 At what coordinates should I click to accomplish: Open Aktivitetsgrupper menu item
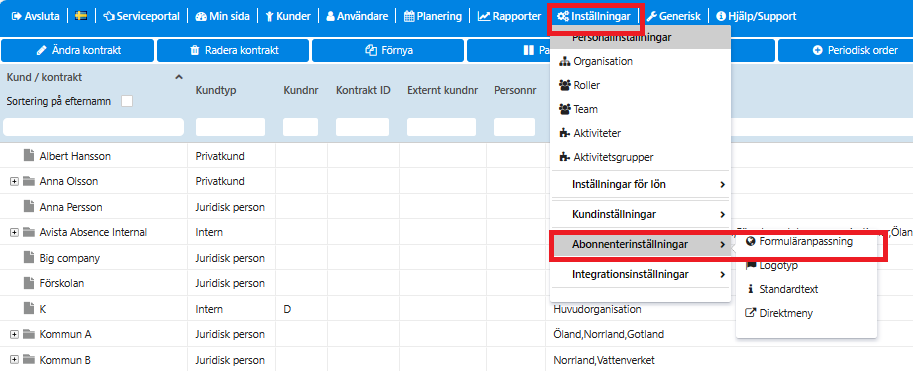tap(640, 157)
